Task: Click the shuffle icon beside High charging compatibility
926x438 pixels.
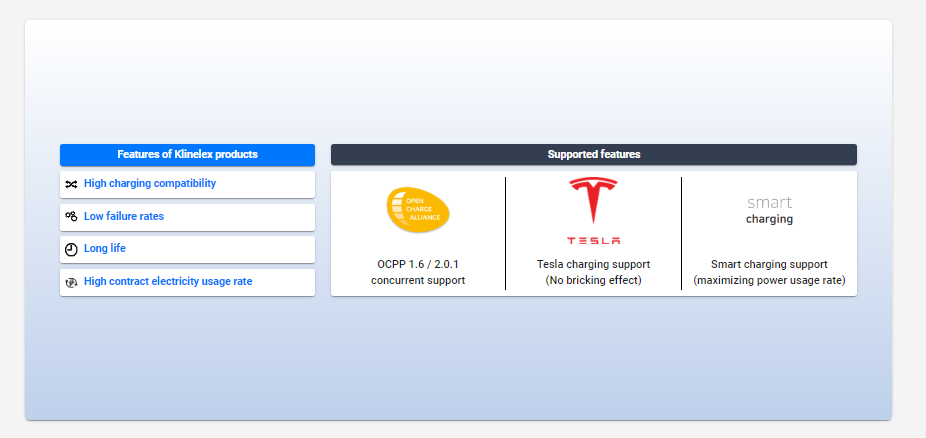Action: click(71, 184)
